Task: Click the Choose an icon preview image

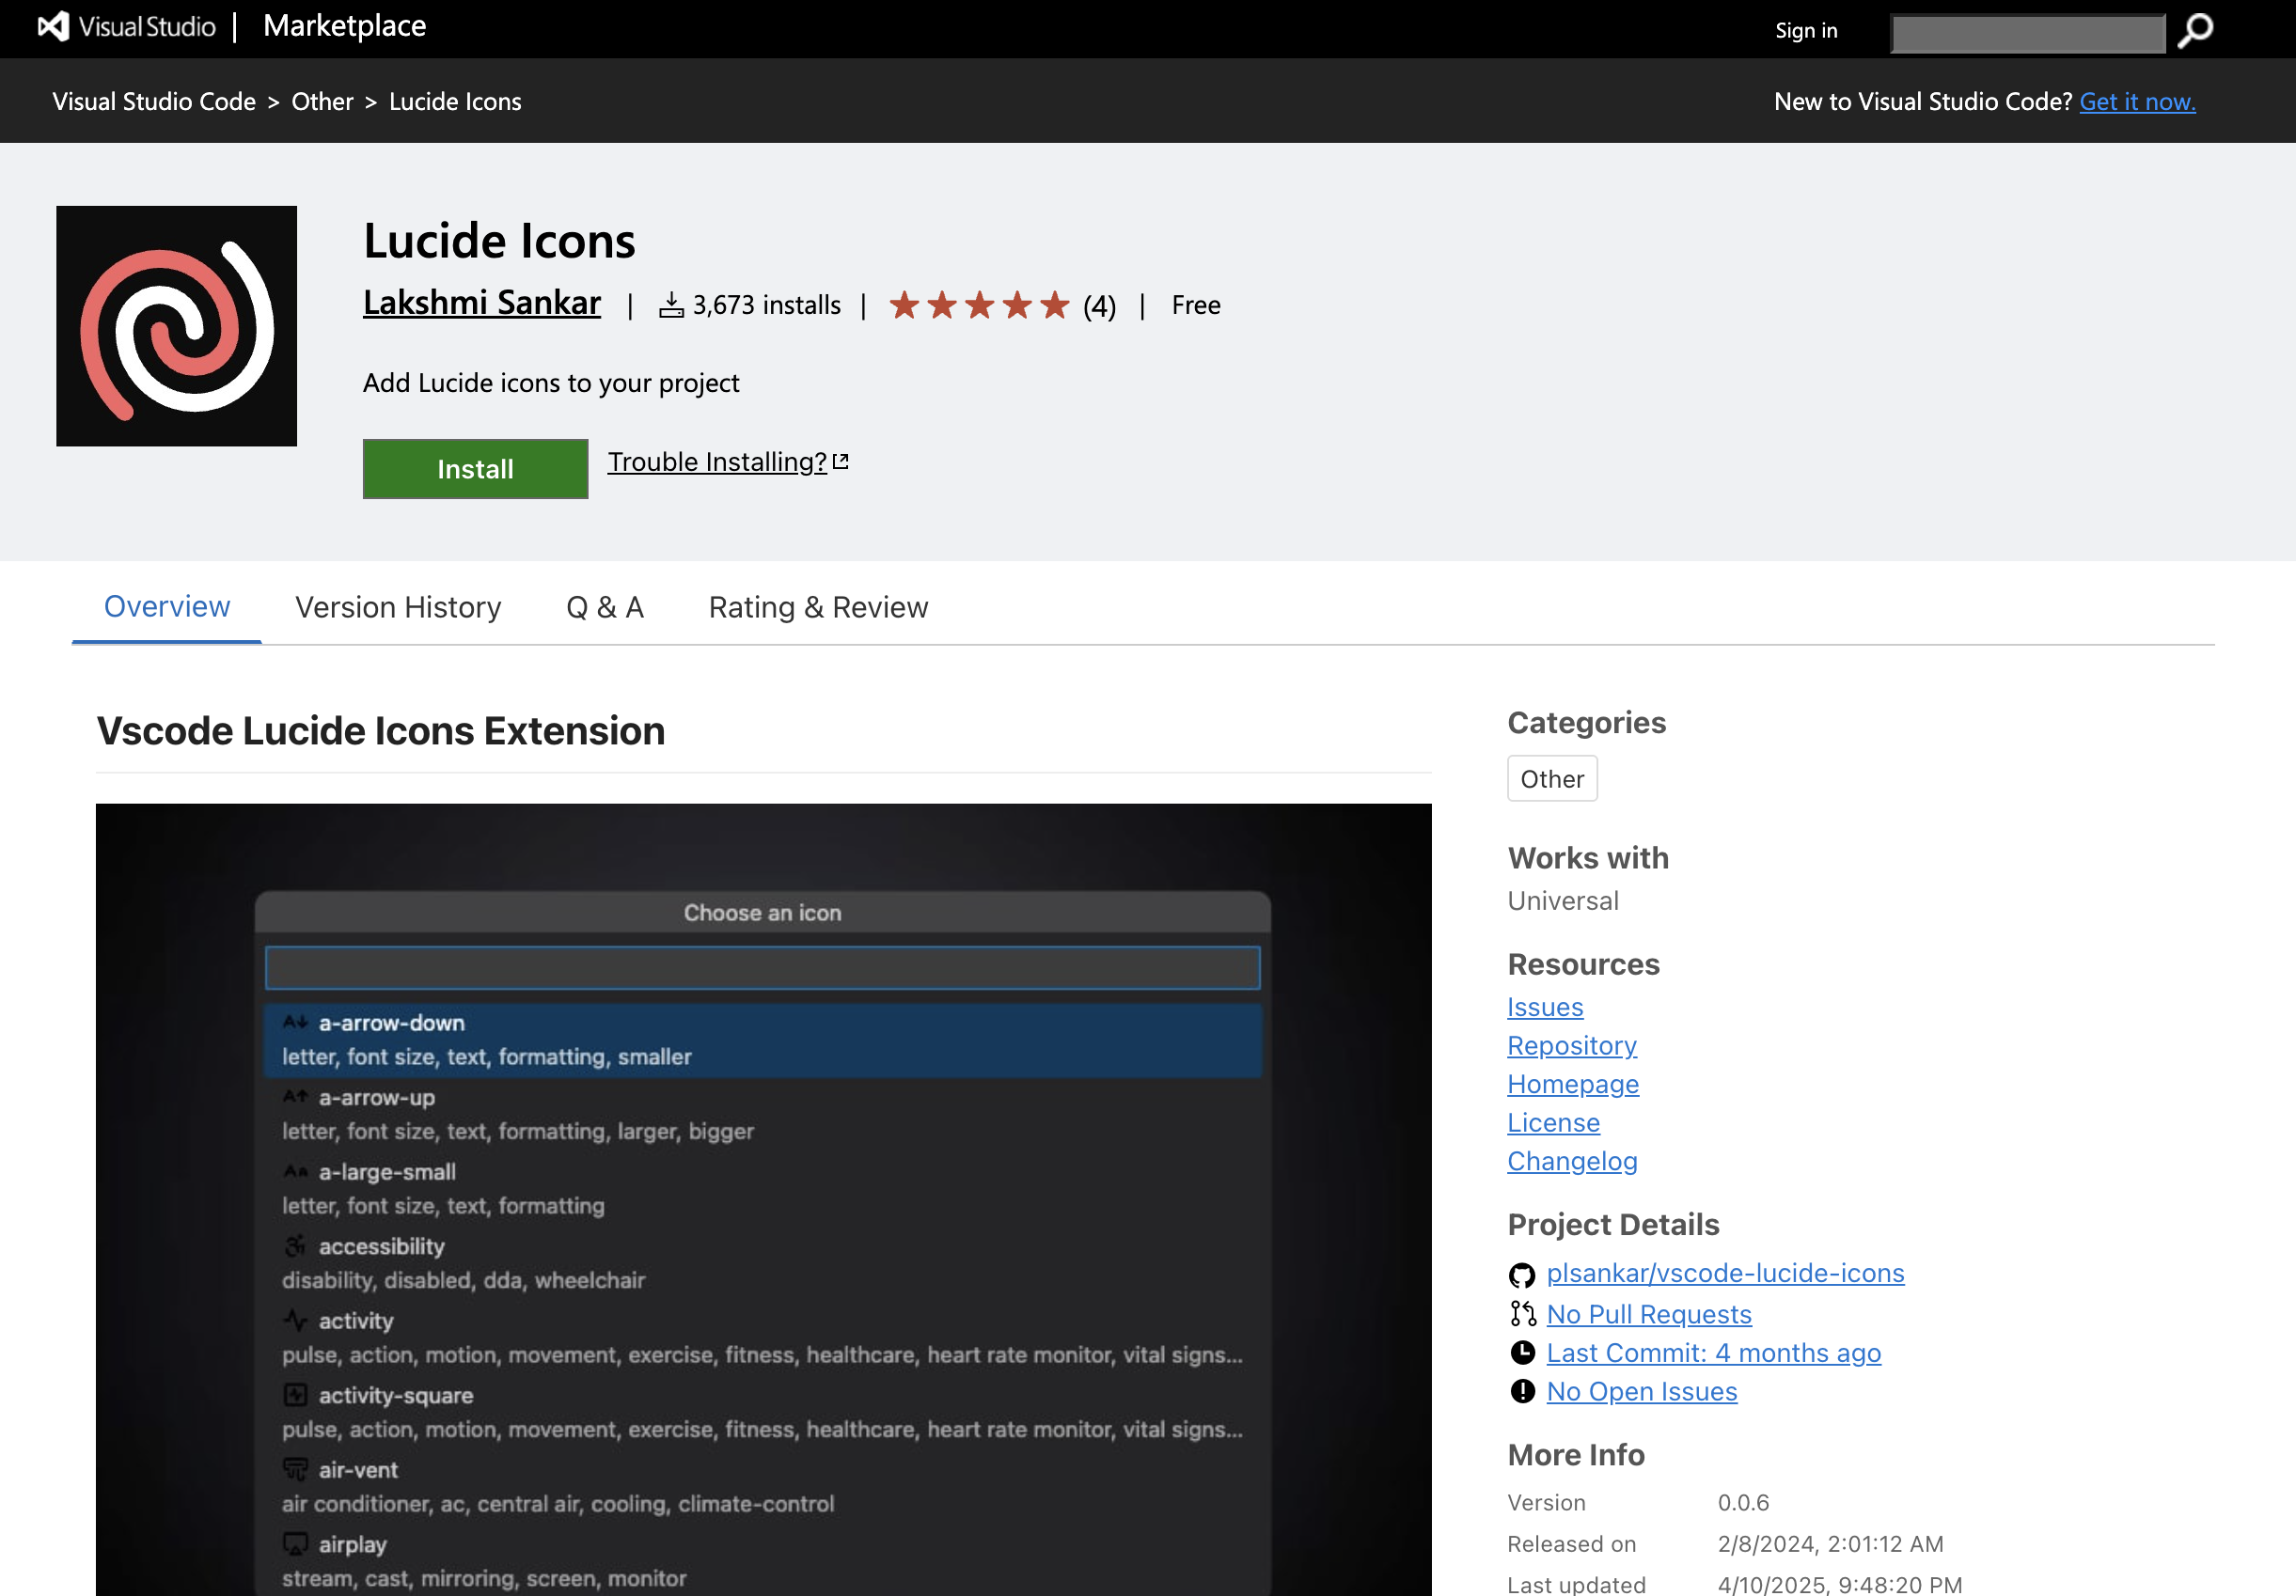Action: [763, 1200]
